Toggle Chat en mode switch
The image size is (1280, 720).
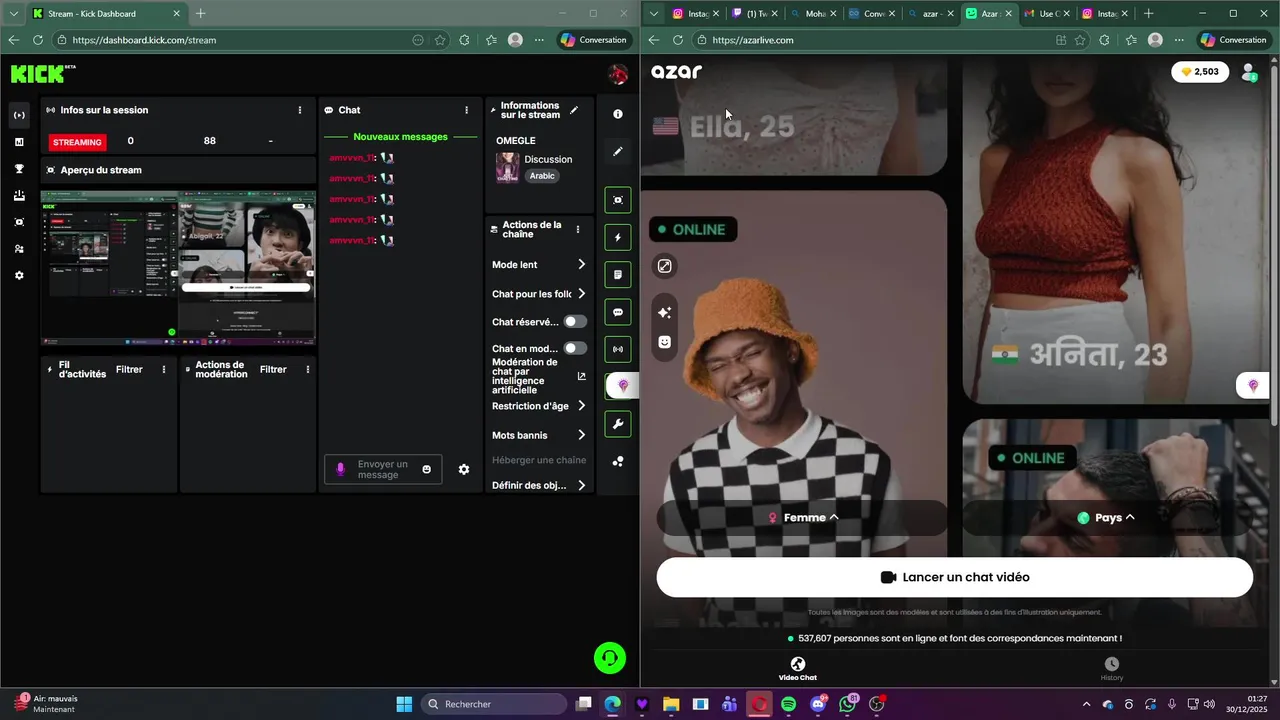click(x=575, y=348)
